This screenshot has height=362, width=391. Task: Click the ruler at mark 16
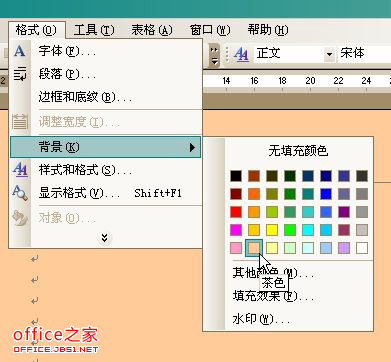click(254, 81)
